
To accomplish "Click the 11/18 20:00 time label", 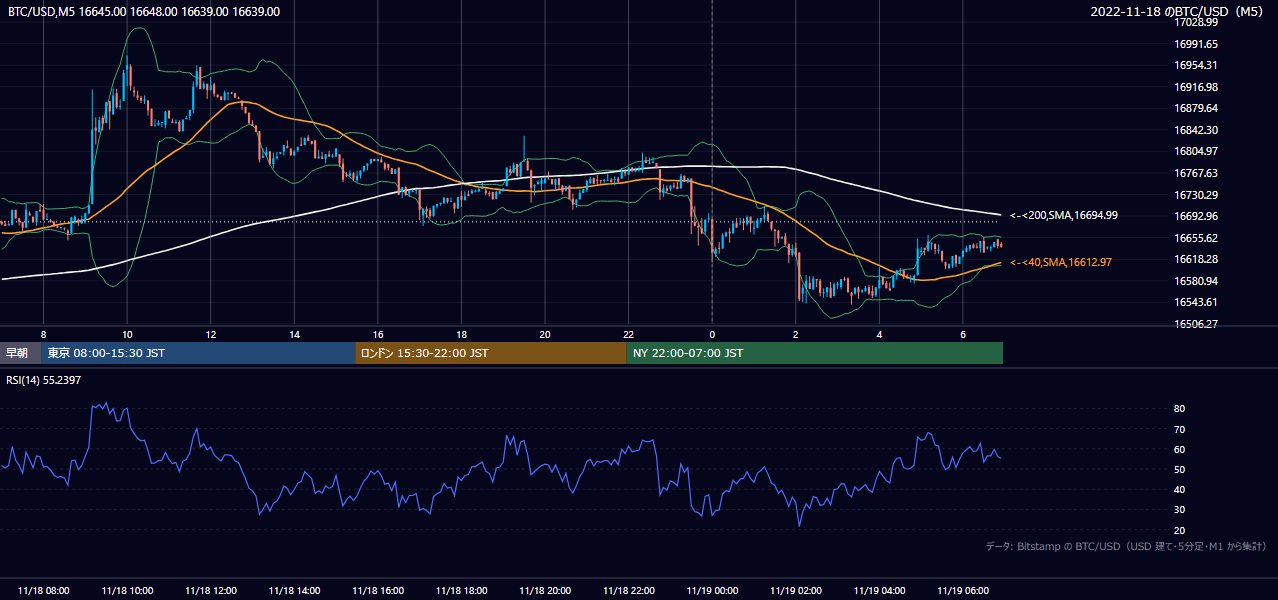I will (545, 591).
